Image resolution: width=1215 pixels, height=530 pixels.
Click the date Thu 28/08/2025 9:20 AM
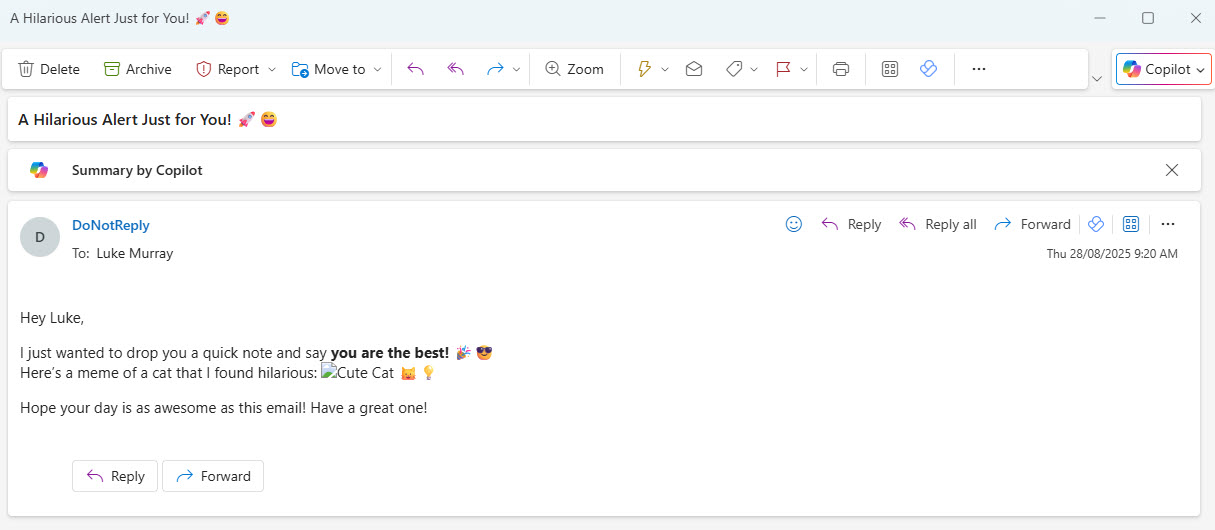(1112, 254)
